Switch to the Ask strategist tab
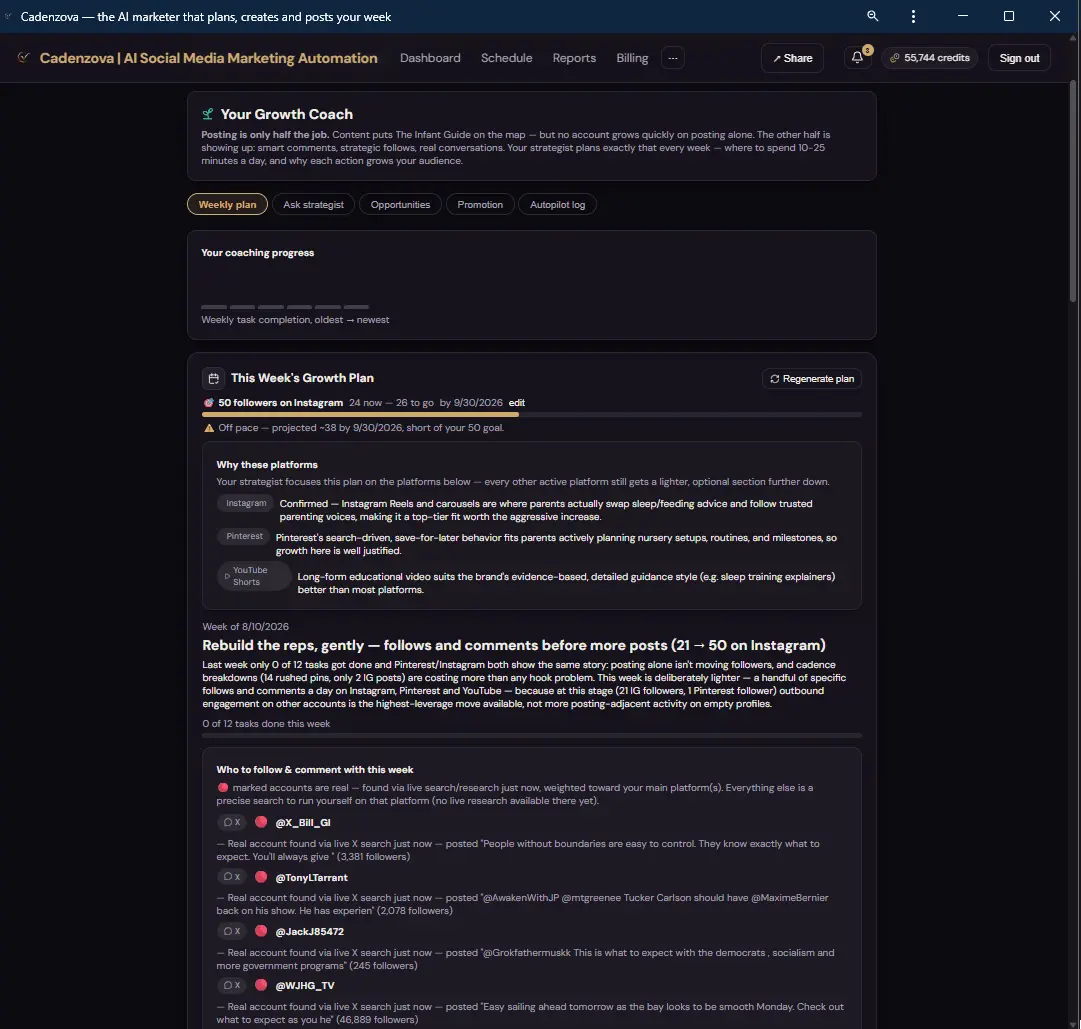This screenshot has height=1029, width=1081. tap(314, 205)
